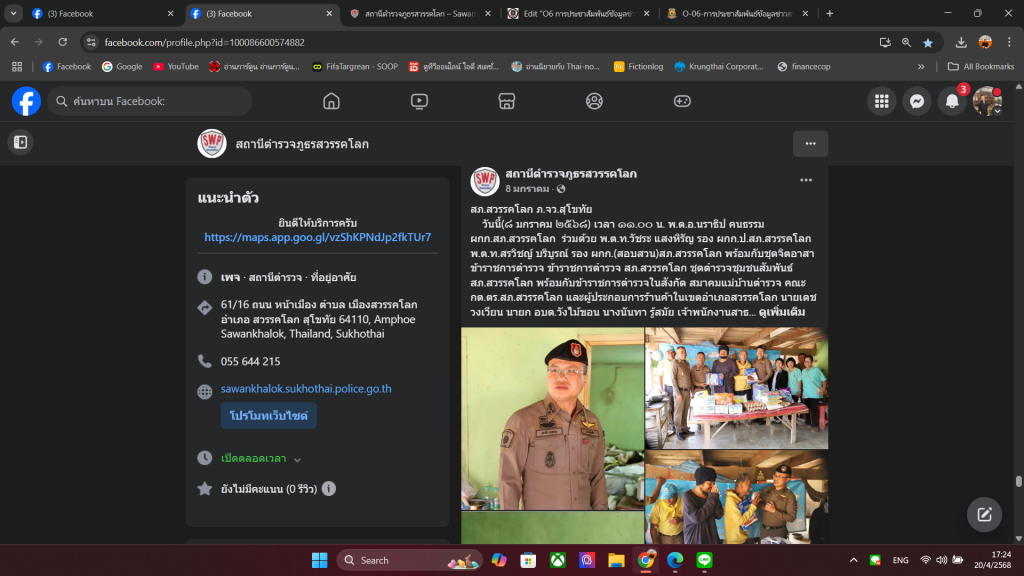Open the Groups icon in navigation
This screenshot has height=576, width=1024.
594,101
